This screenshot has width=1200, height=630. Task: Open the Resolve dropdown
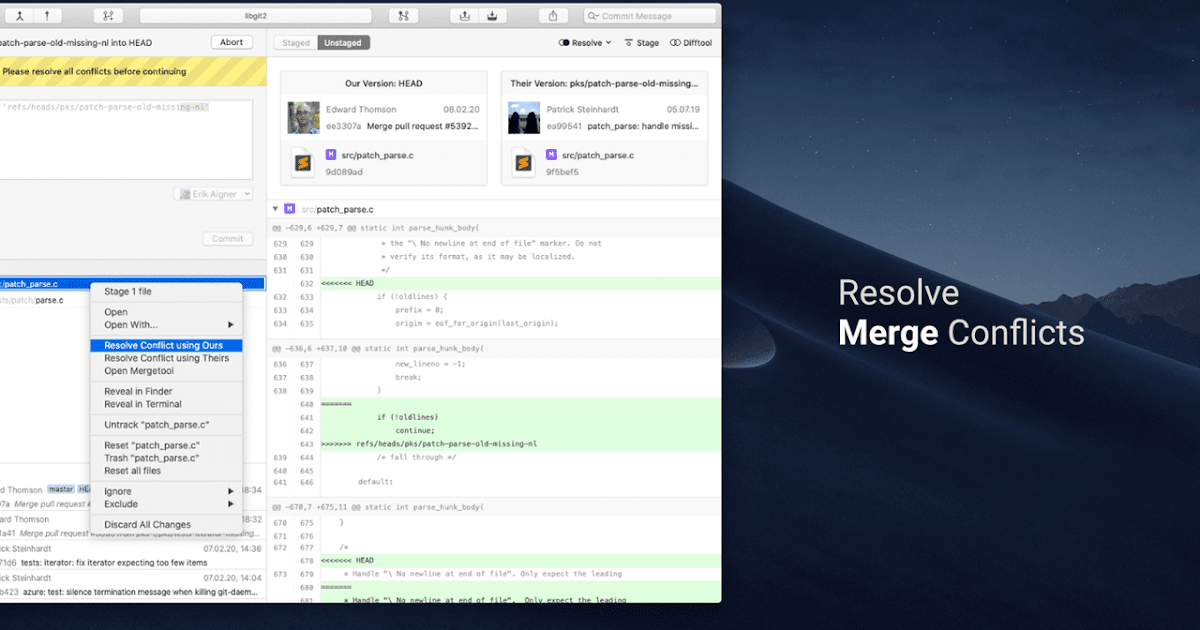tap(585, 43)
